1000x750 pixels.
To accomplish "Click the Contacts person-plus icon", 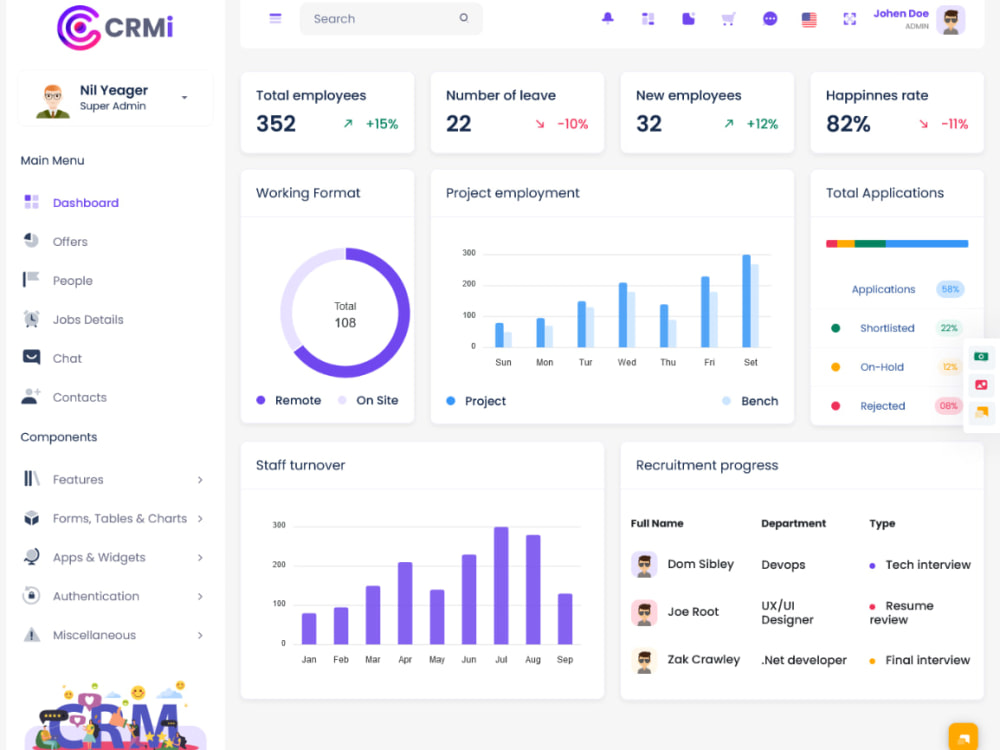I will point(31,396).
